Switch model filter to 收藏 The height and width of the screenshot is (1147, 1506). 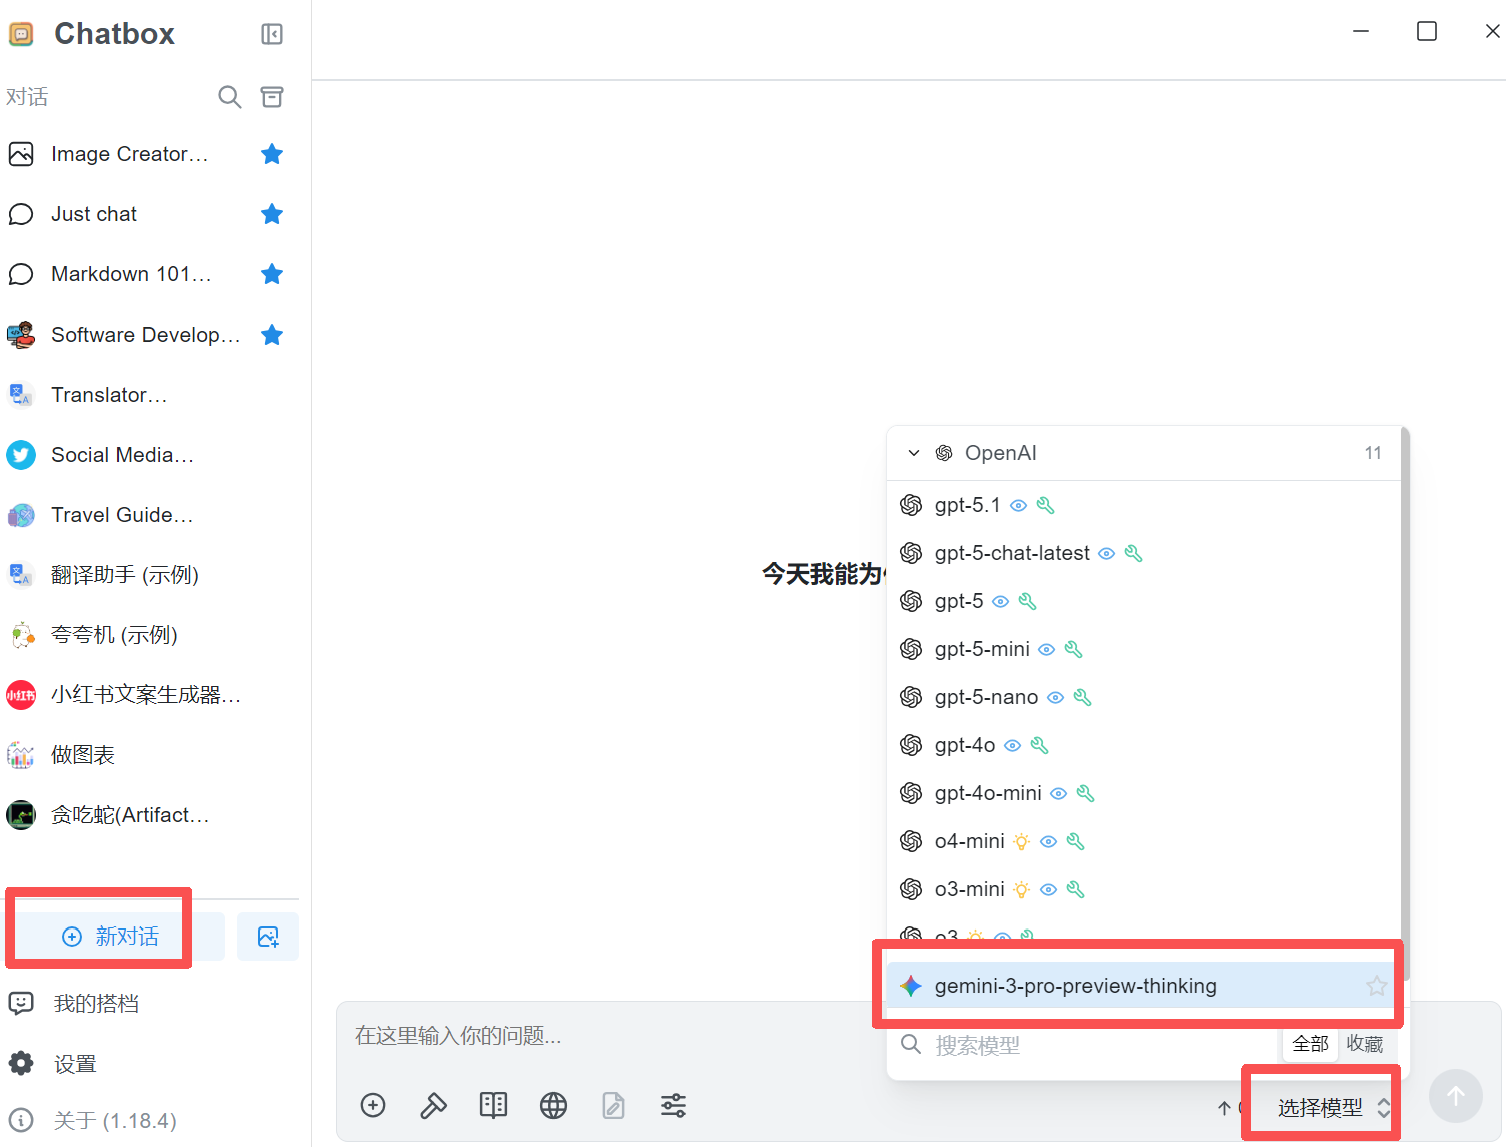(x=1364, y=1044)
